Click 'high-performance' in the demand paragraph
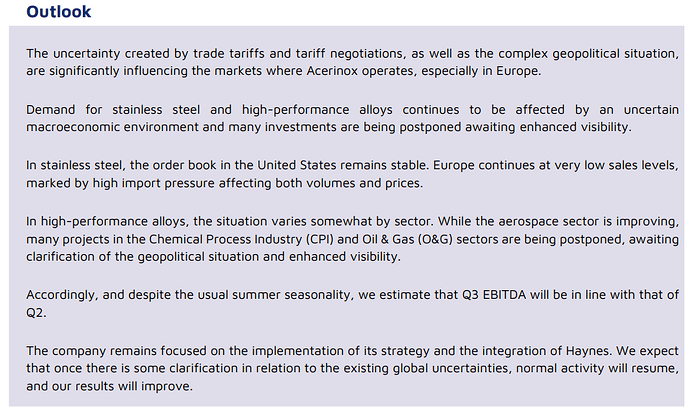Screen dimensions: 690x409 295,110
